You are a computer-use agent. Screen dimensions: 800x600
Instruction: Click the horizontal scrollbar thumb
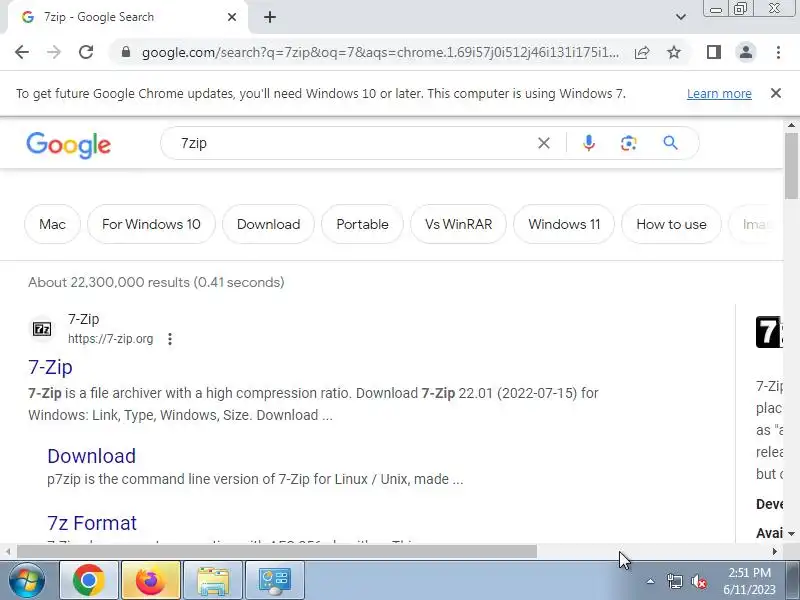tap(277, 552)
